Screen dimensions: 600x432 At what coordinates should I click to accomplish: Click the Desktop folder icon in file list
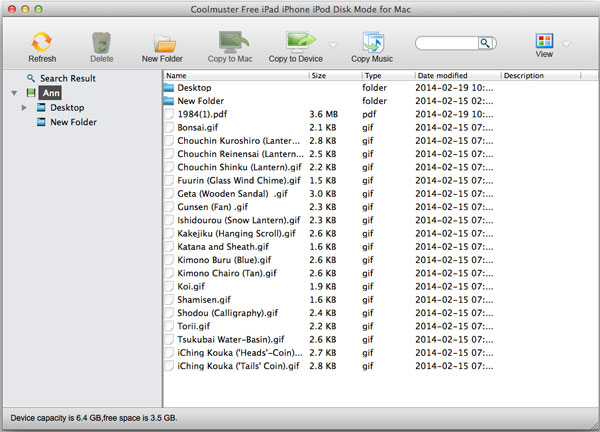pyautogui.click(x=169, y=88)
